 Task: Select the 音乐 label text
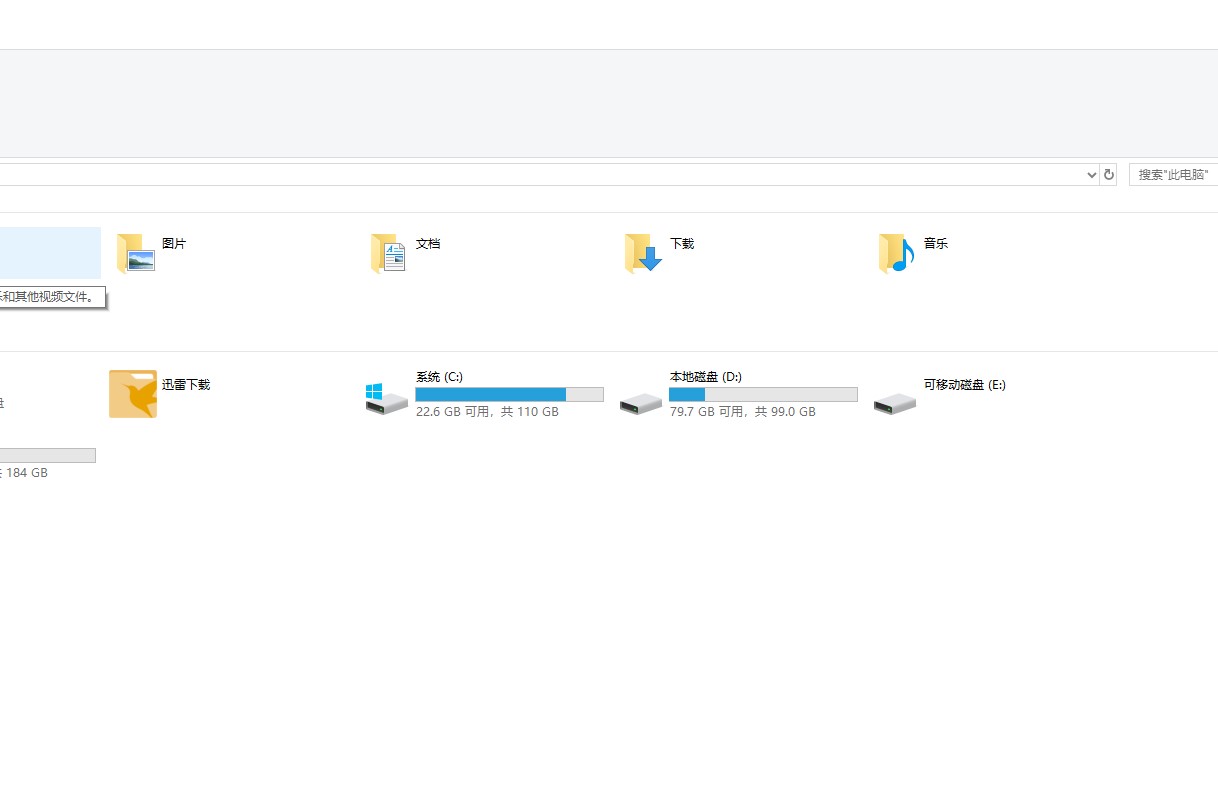(x=936, y=243)
